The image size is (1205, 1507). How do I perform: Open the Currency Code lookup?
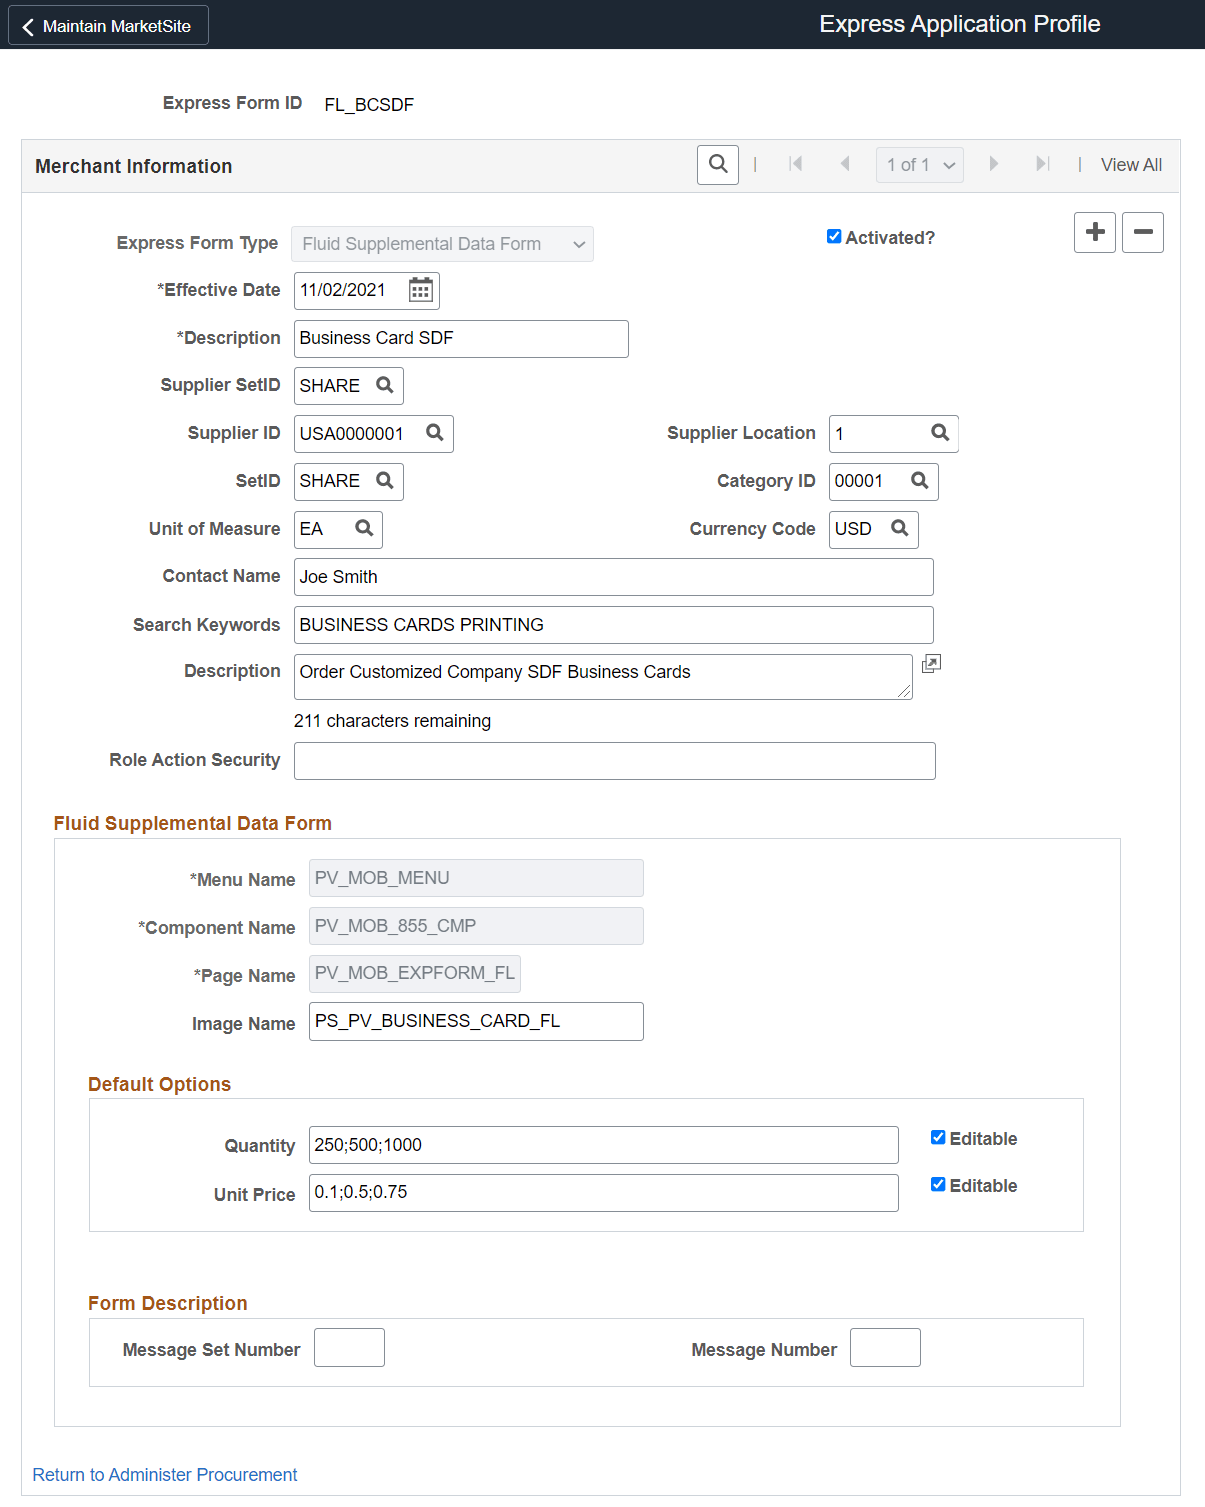coord(900,529)
